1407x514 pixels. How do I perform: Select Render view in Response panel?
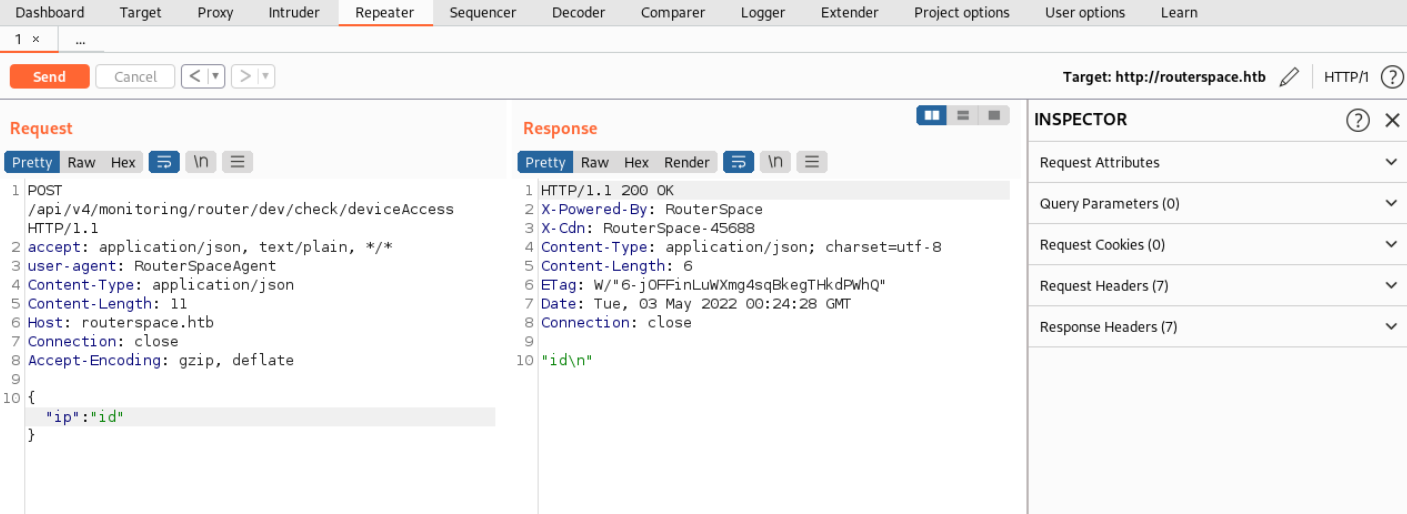coord(687,162)
